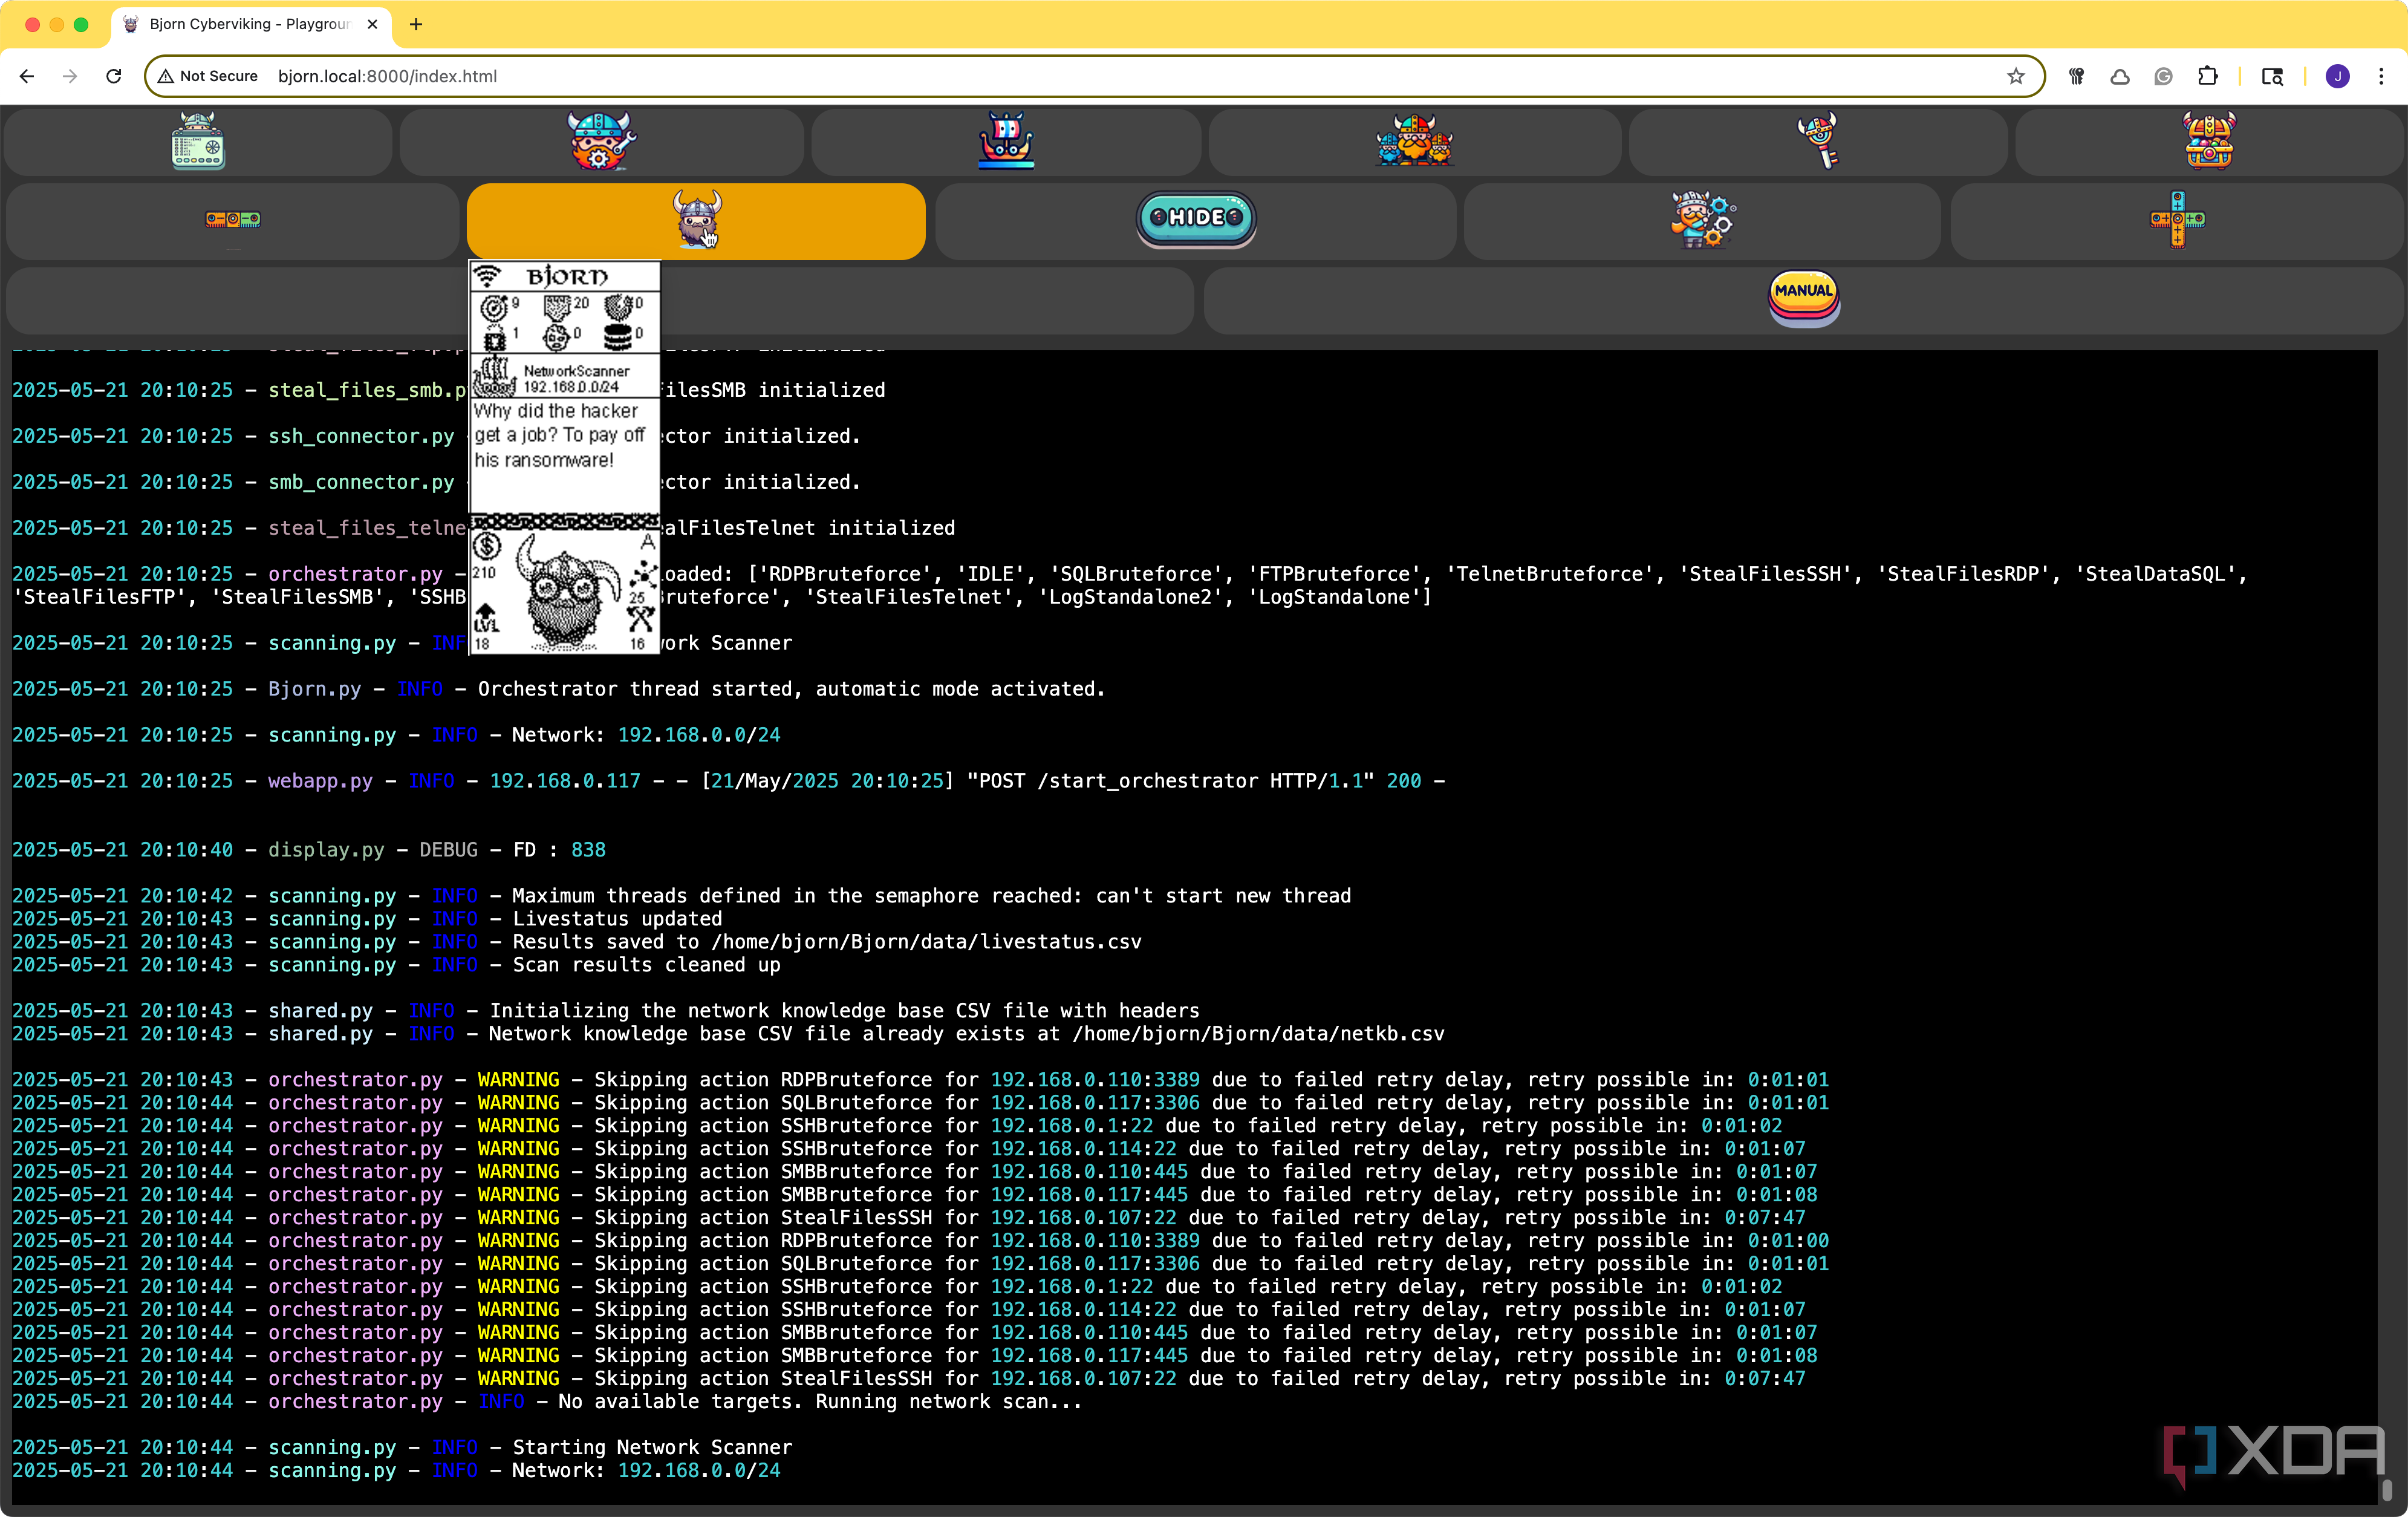Open the viking with gears actions icon
This screenshot has height=1517, width=2408.
pos(1703,219)
